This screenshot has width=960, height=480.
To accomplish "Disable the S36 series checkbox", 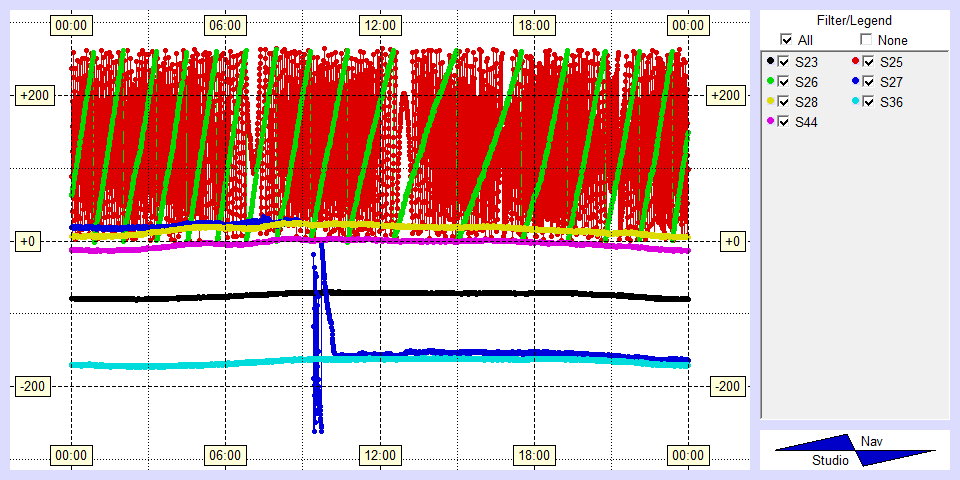I will 869,102.
